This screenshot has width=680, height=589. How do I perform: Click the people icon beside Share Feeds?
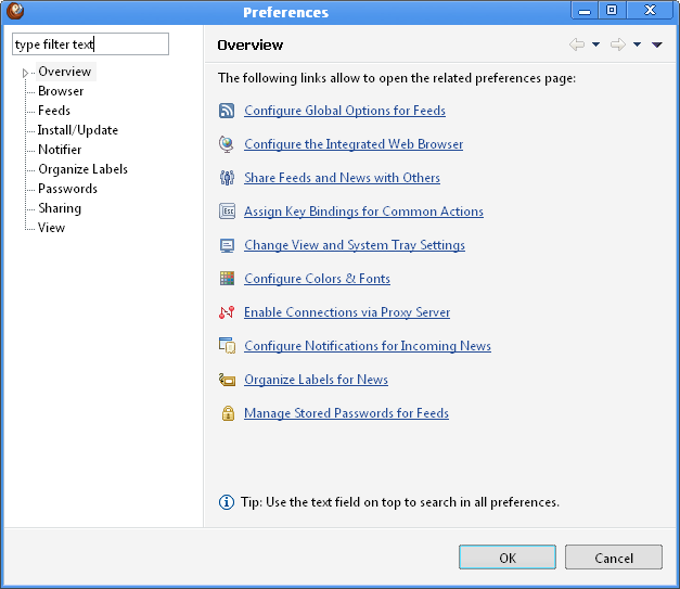point(226,178)
